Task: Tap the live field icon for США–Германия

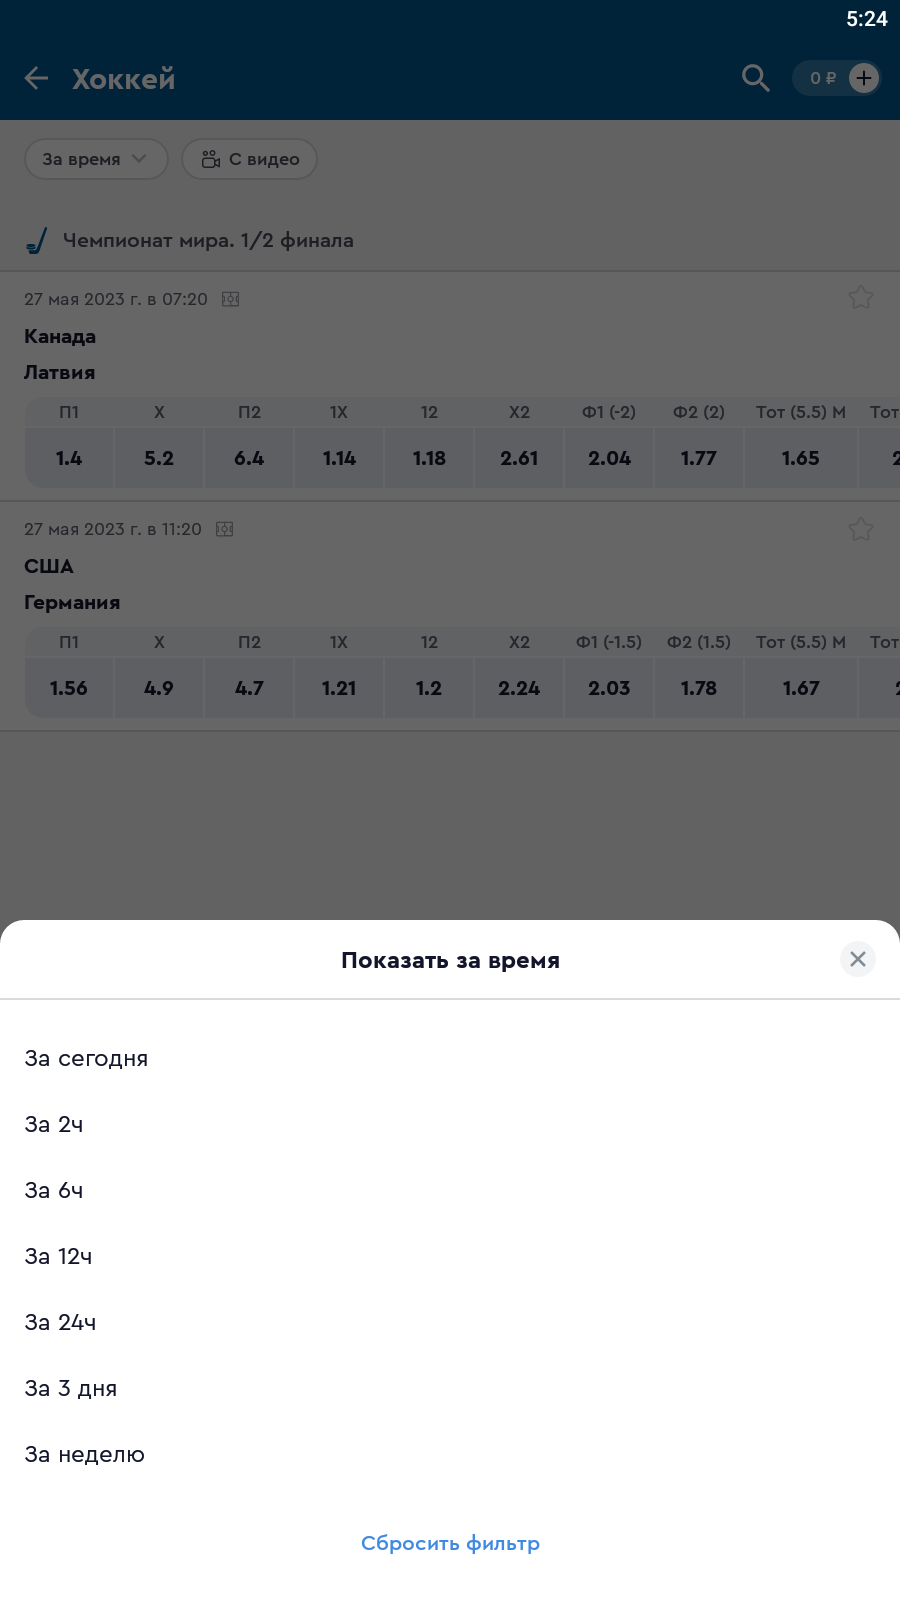Action: click(225, 529)
